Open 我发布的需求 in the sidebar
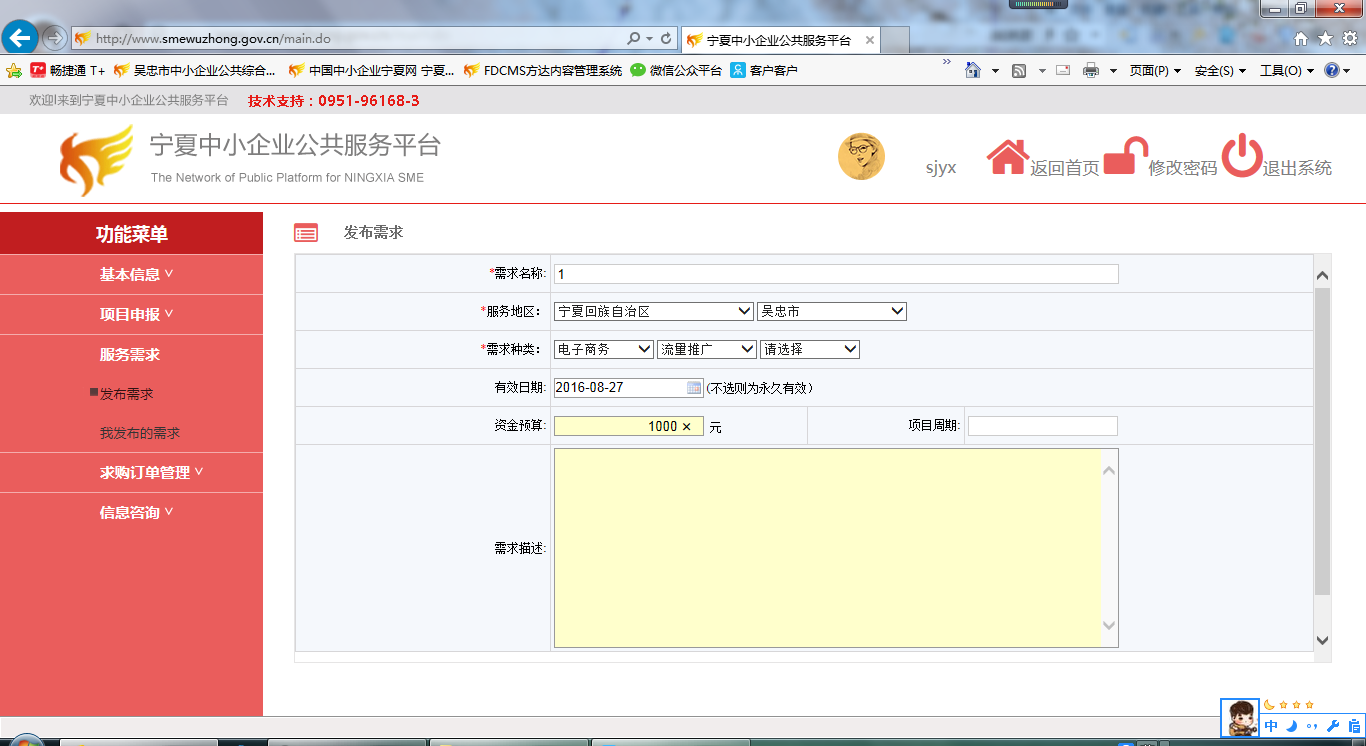Image resolution: width=1366 pixels, height=746 pixels. coord(140,433)
